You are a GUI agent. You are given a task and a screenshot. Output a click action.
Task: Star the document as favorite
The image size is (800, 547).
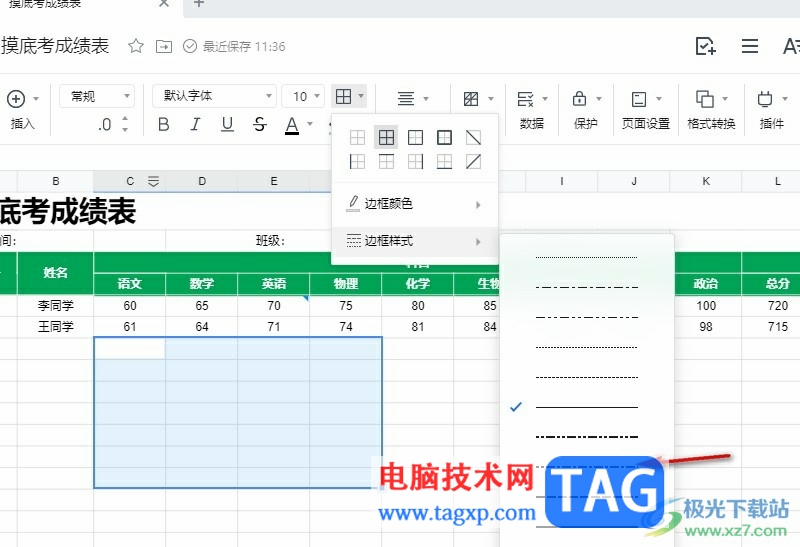[136, 46]
